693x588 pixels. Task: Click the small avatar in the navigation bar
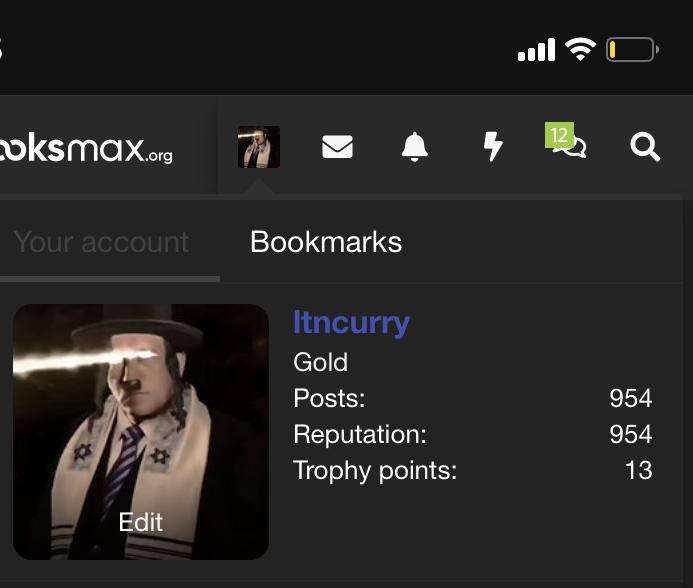[258, 148]
